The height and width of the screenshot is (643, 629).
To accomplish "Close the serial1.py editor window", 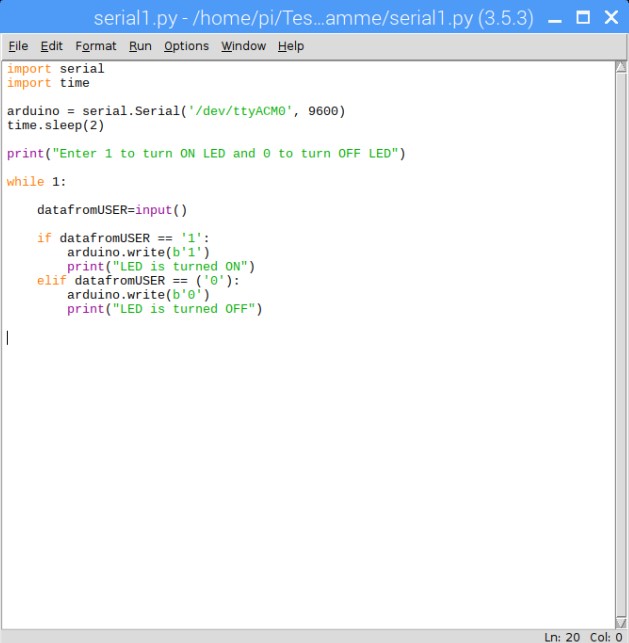I will click(611, 18).
